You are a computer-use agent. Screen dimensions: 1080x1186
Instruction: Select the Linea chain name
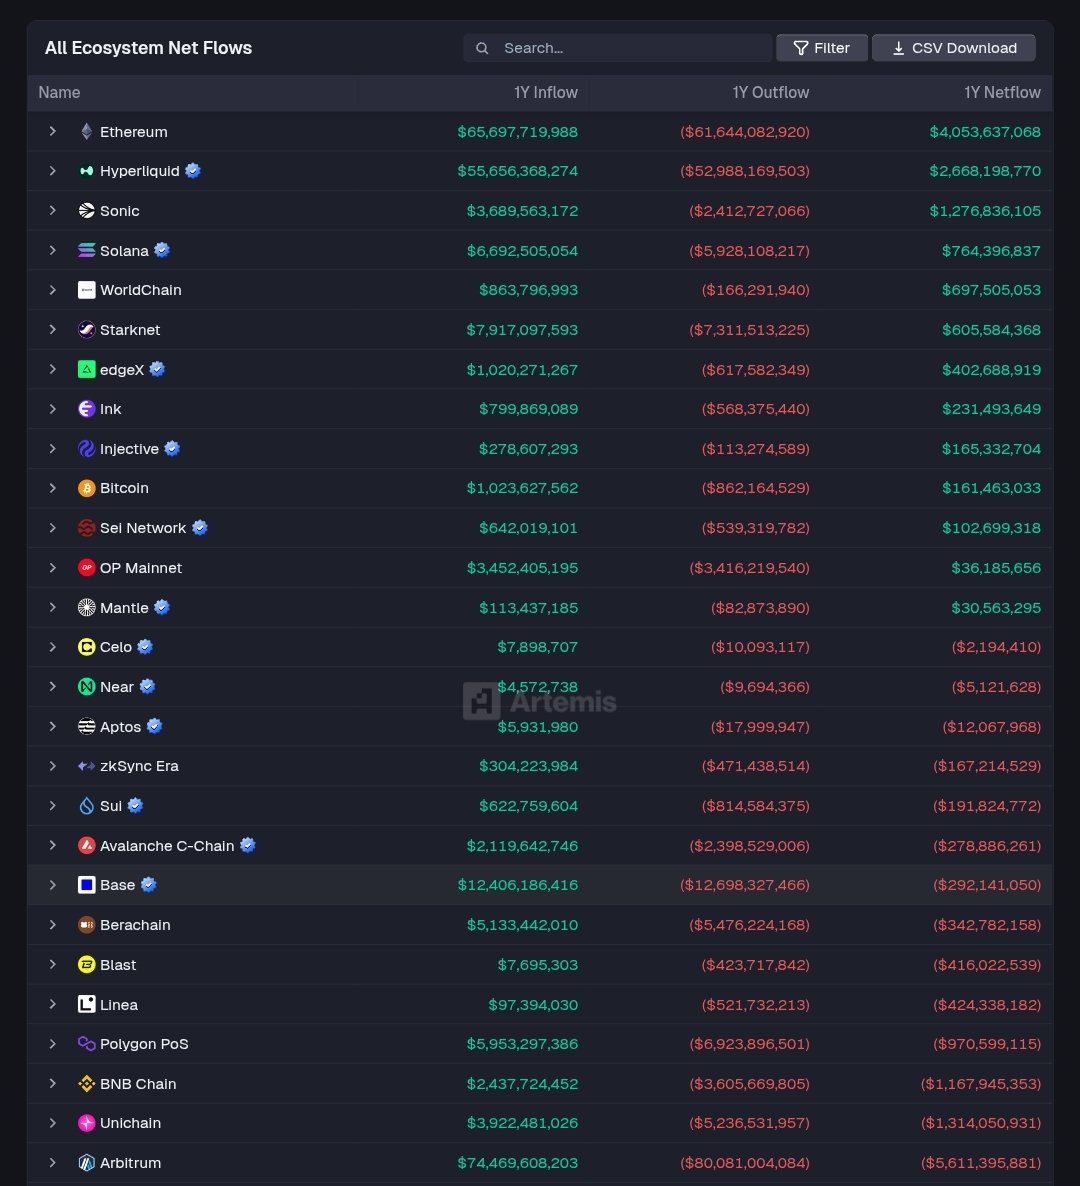tap(119, 1004)
